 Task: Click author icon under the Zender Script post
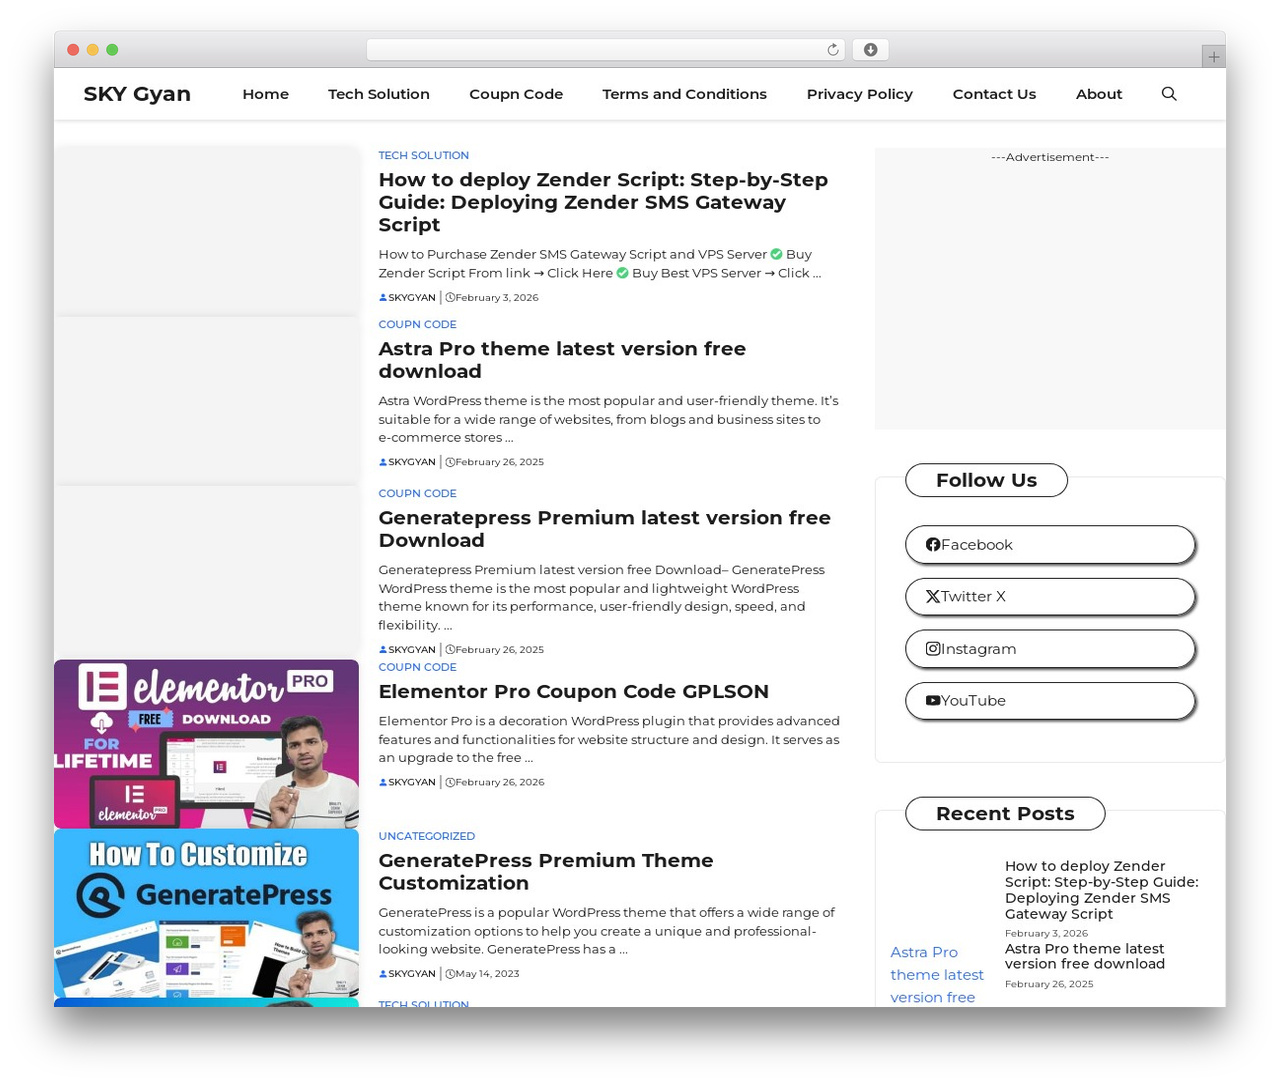pos(383,298)
